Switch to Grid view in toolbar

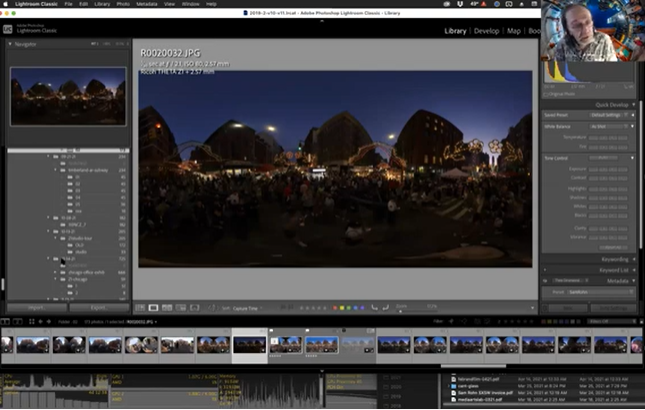140,308
